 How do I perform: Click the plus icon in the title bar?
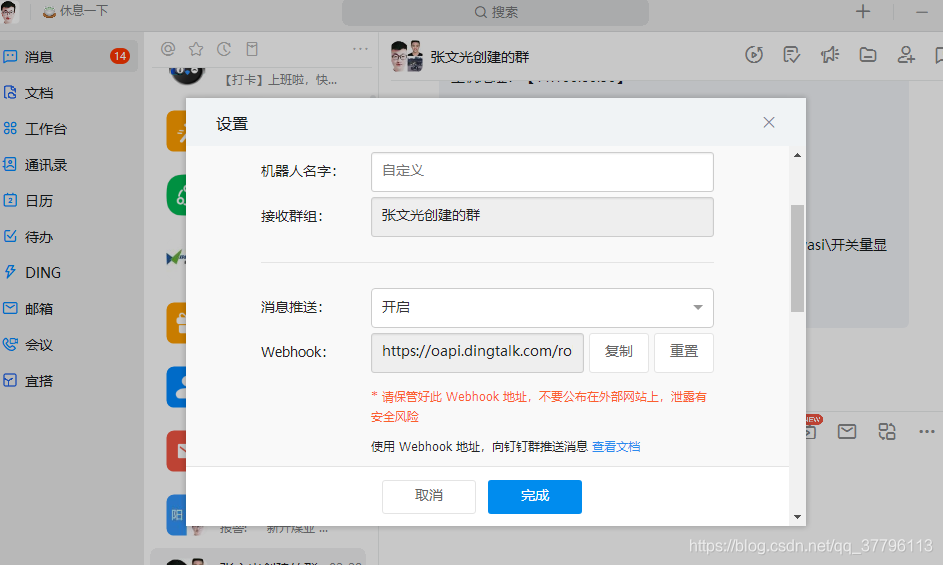pyautogui.click(x=863, y=11)
